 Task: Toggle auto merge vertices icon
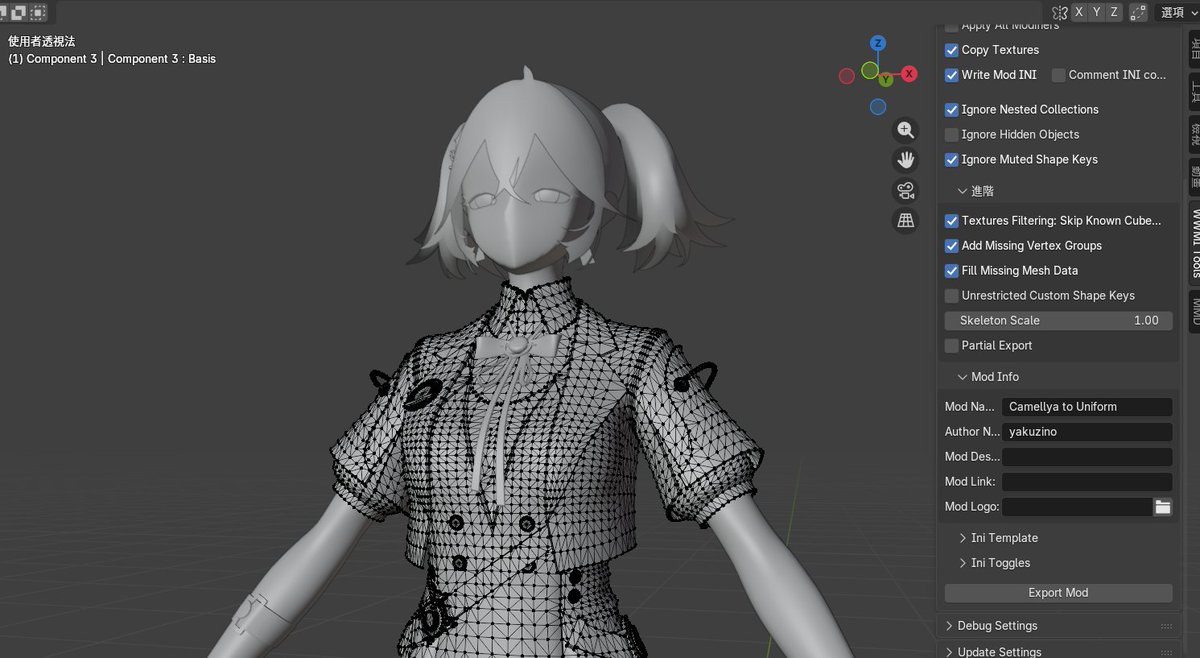pyautogui.click(x=1138, y=12)
